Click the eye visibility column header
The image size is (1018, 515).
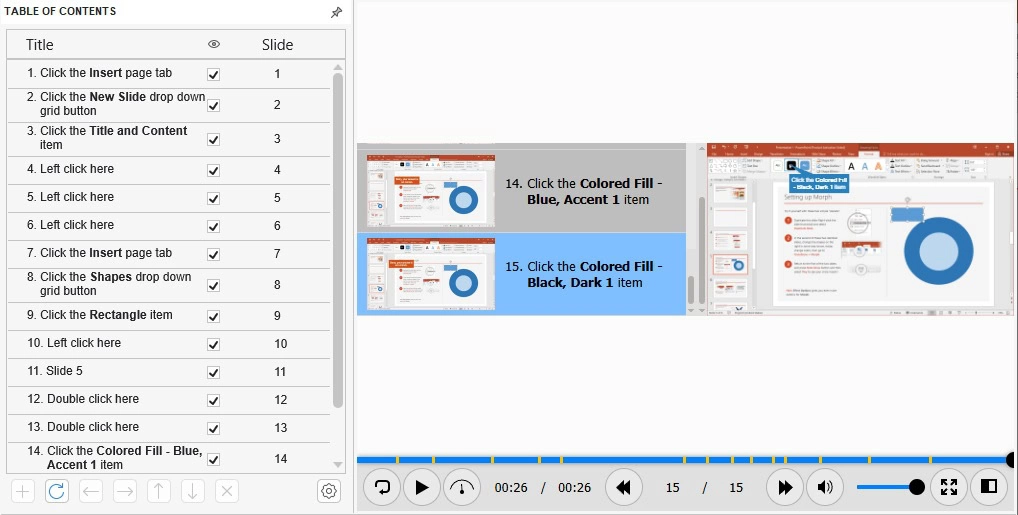point(214,44)
